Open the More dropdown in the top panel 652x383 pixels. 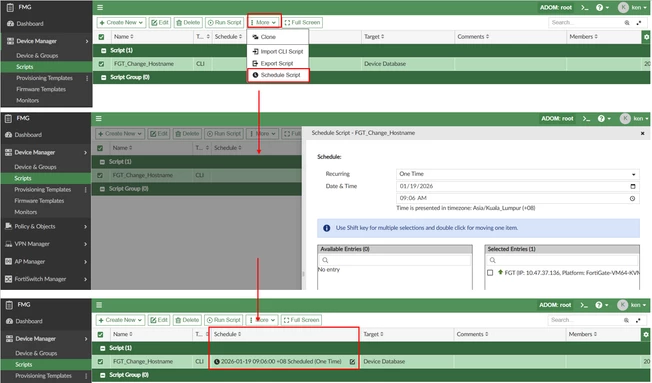coord(264,22)
